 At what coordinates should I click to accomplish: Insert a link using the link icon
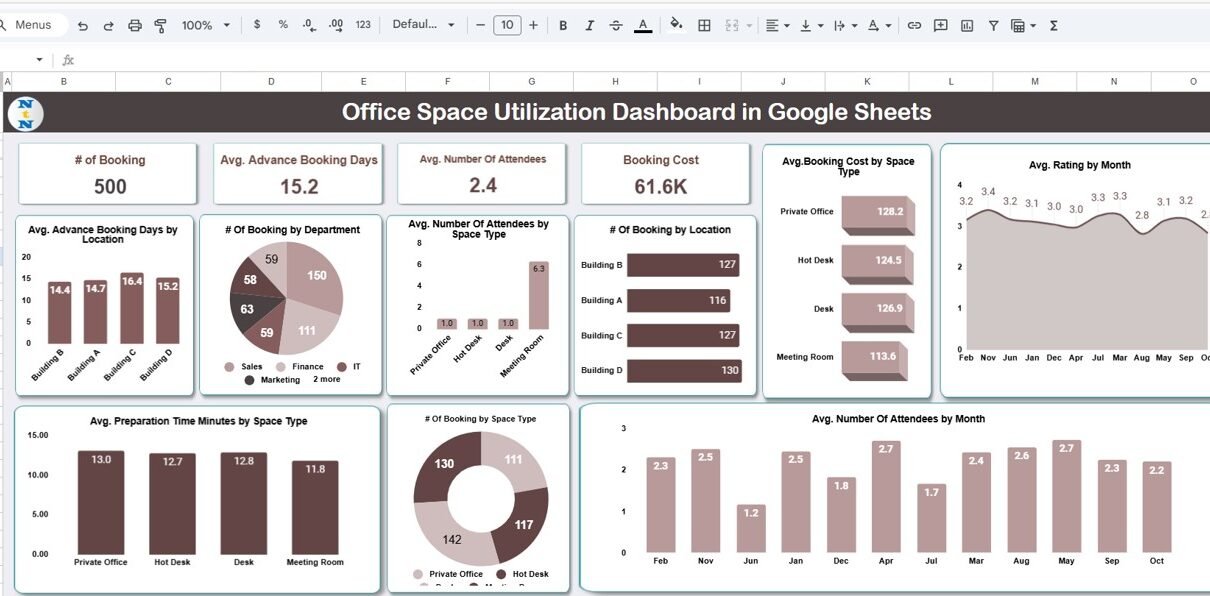[x=914, y=25]
